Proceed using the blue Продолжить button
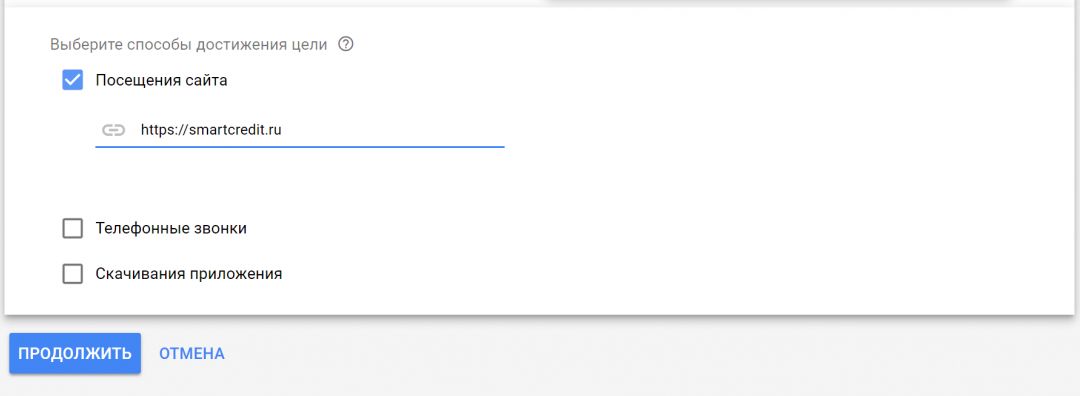1080x396 pixels. (x=75, y=353)
